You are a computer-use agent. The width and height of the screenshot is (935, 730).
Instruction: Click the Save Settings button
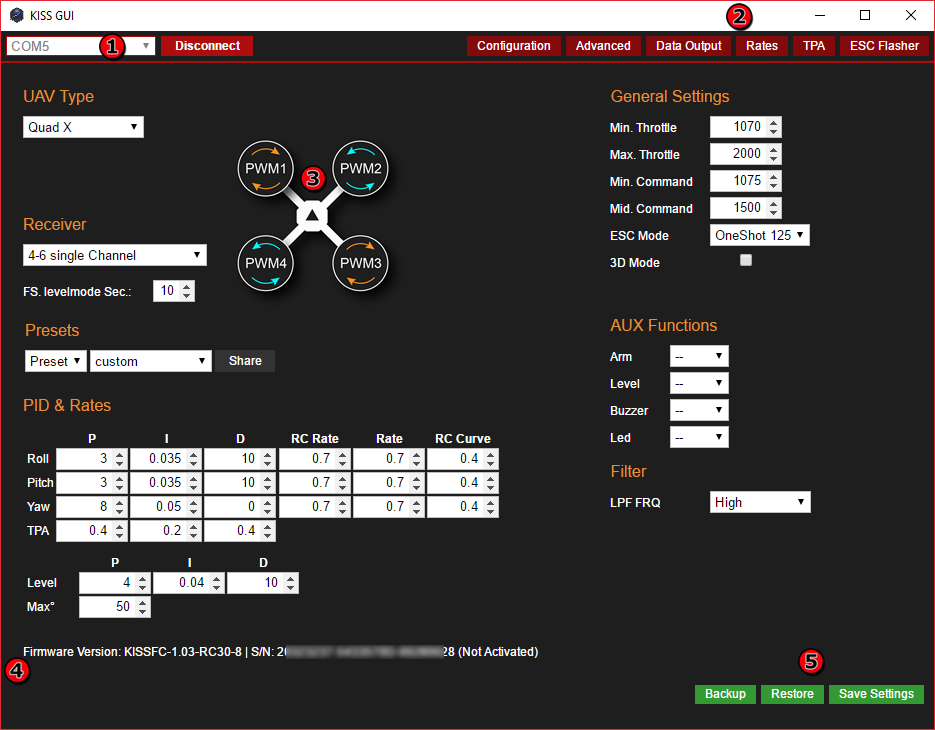tap(875, 694)
